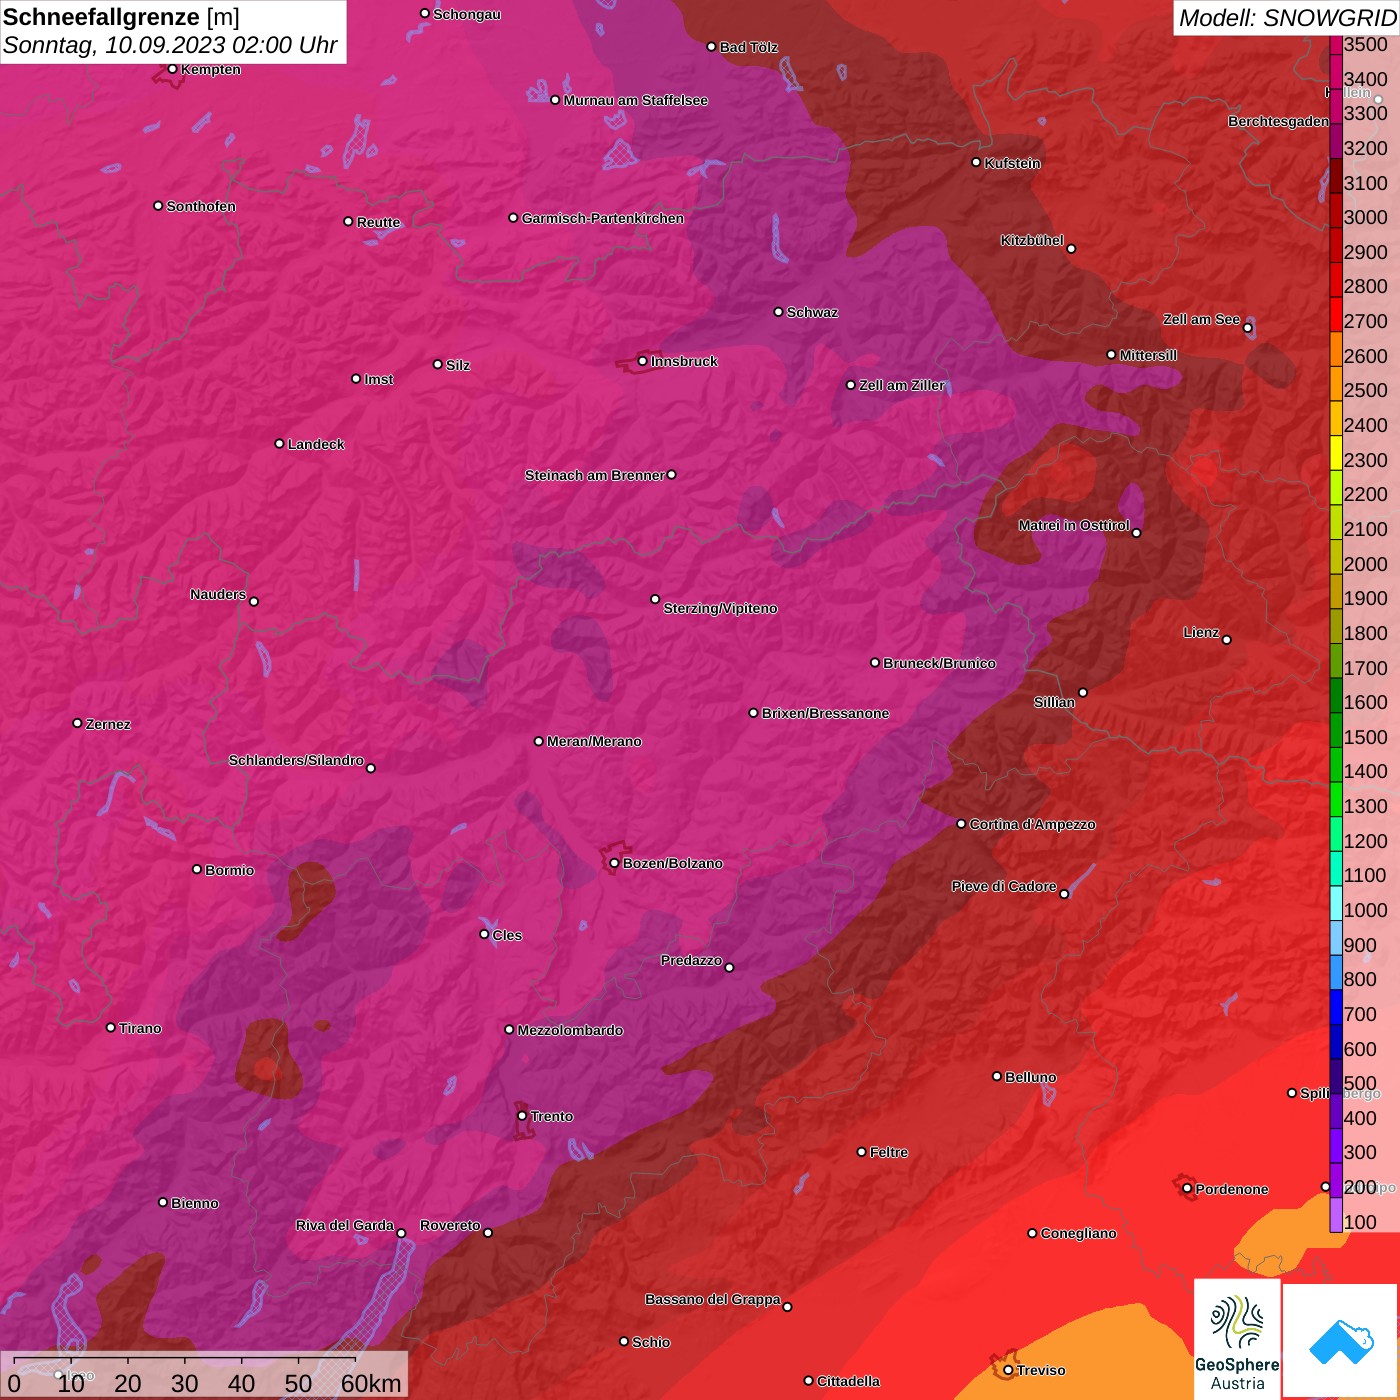Click the Schio label
The width and height of the screenshot is (1400, 1400).
coord(651,1342)
